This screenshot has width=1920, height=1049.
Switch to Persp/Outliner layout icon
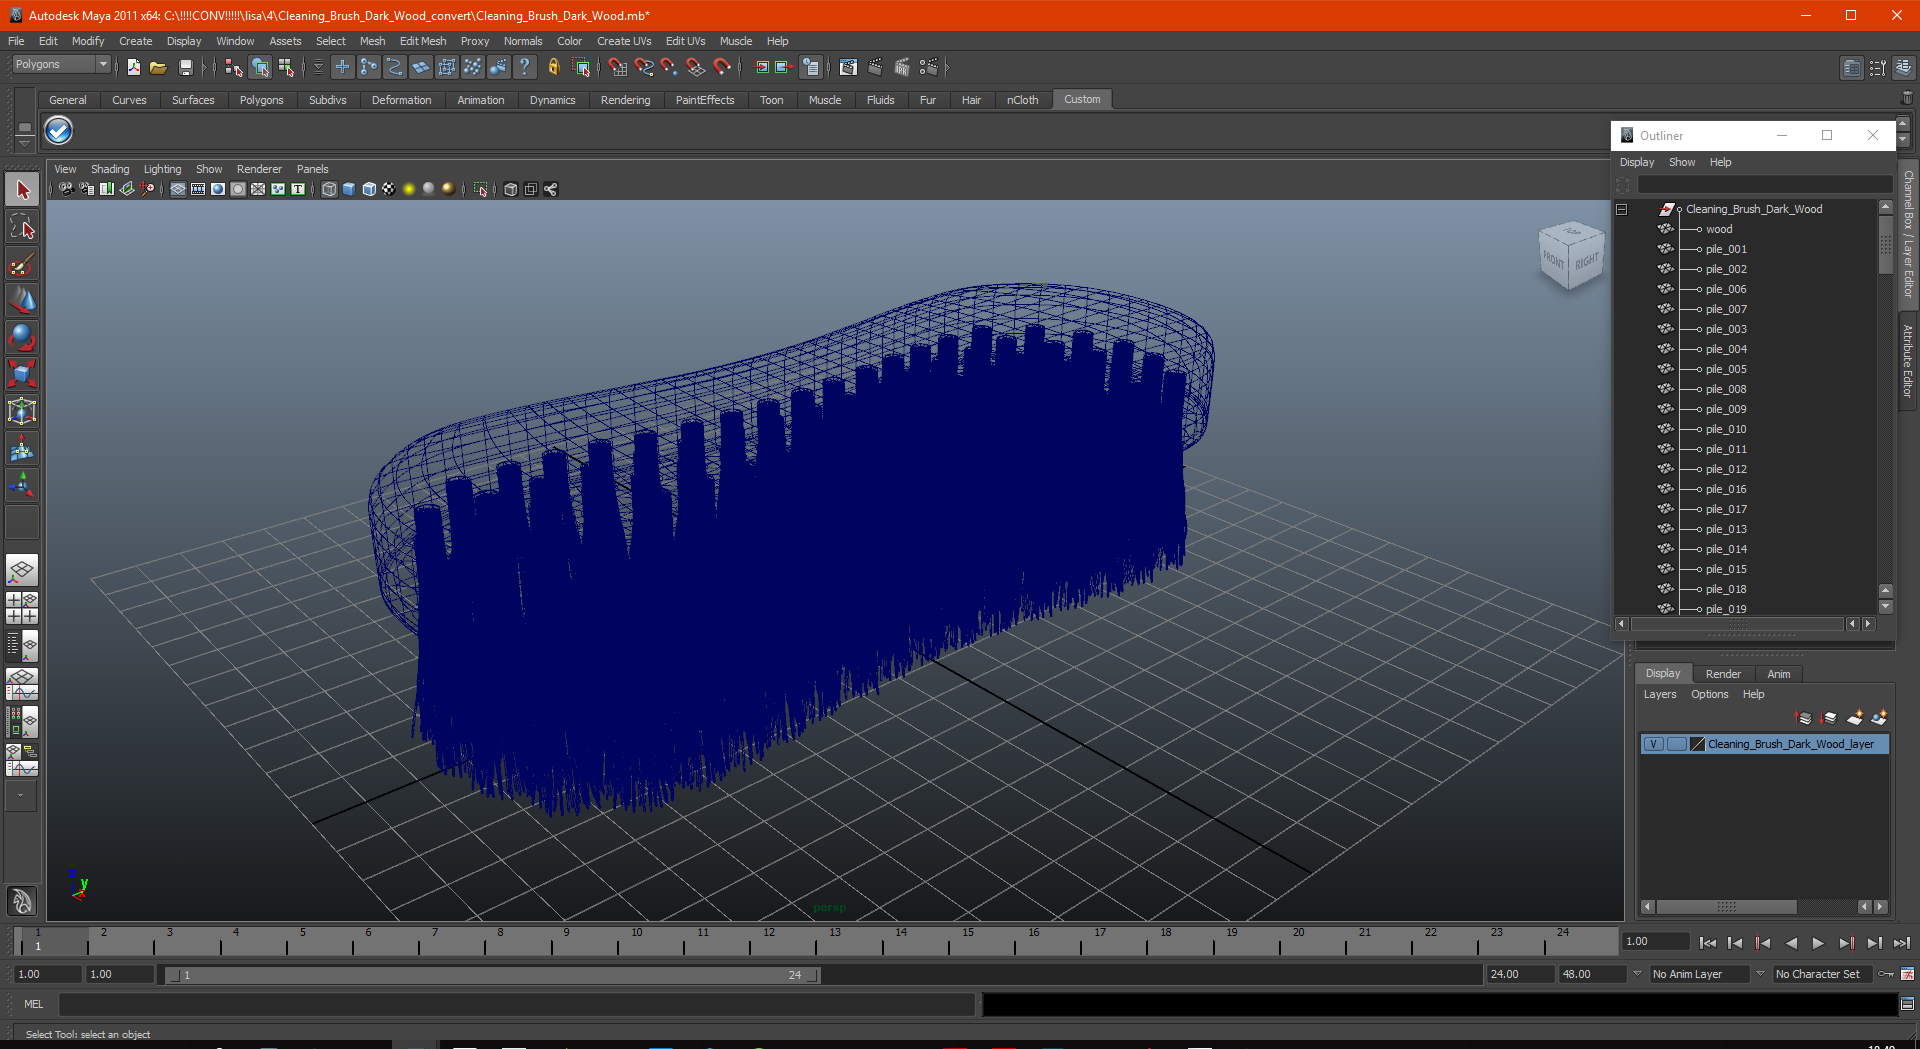pos(22,646)
